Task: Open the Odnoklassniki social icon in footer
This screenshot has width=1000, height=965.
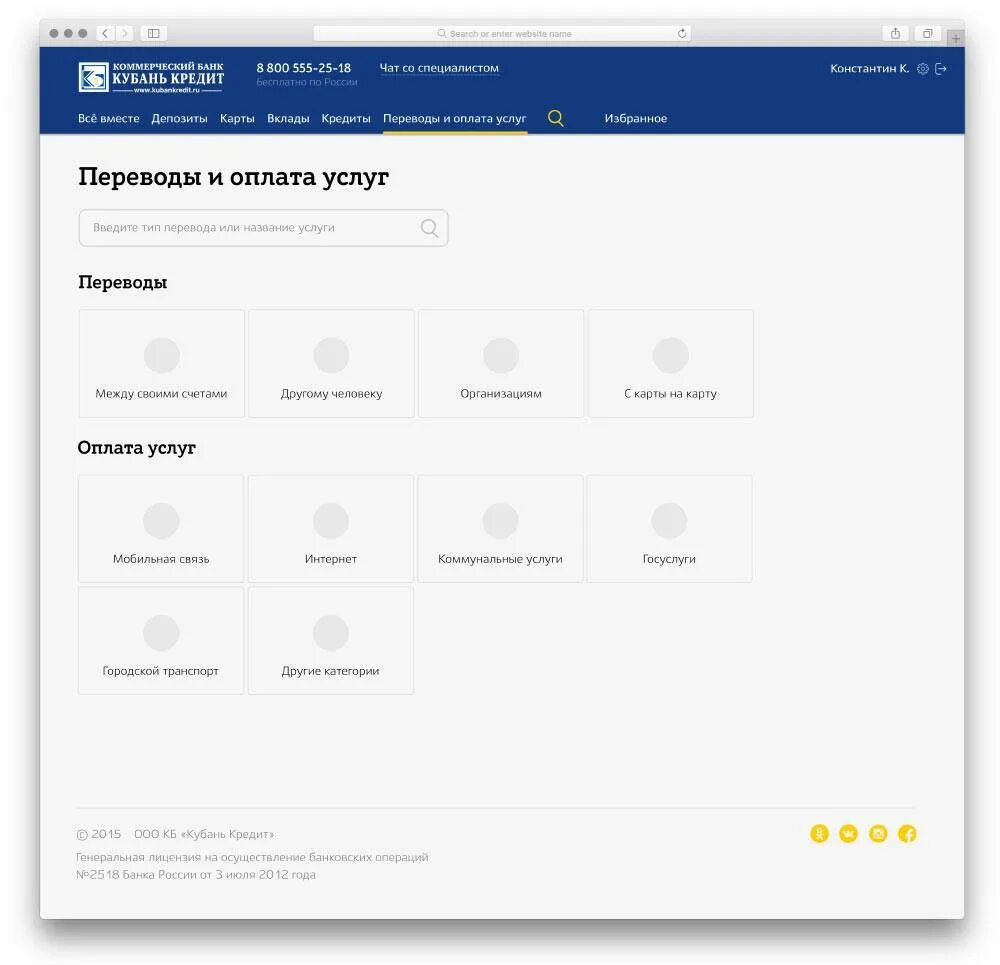Action: [820, 832]
